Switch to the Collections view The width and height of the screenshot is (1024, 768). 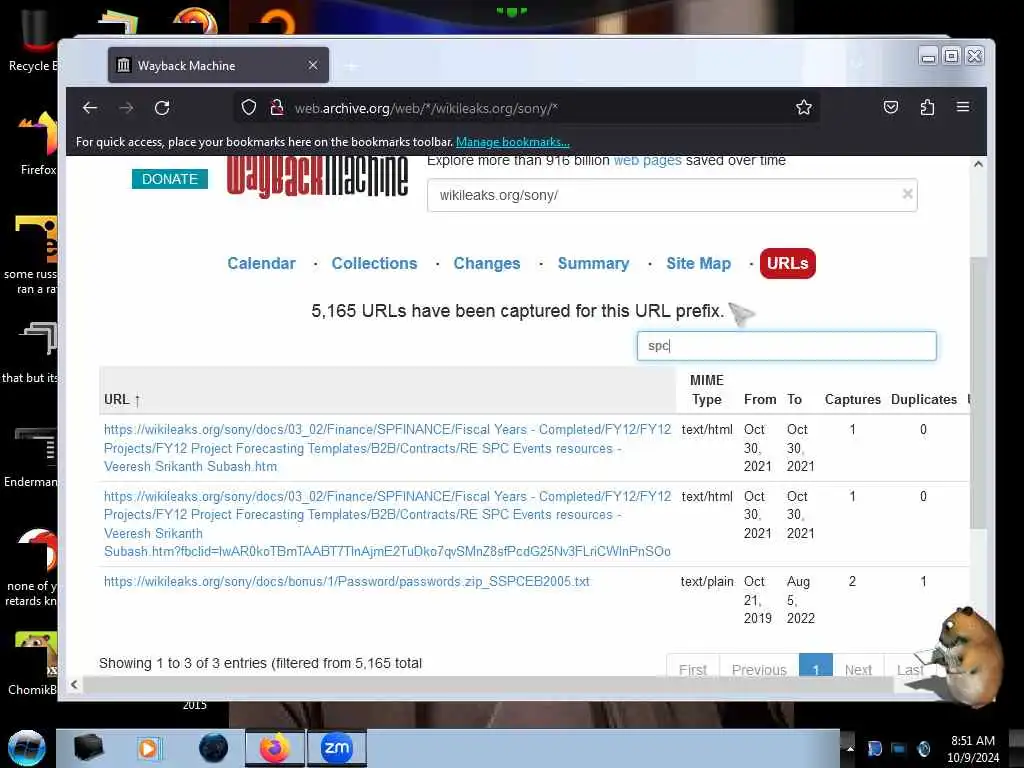374,263
